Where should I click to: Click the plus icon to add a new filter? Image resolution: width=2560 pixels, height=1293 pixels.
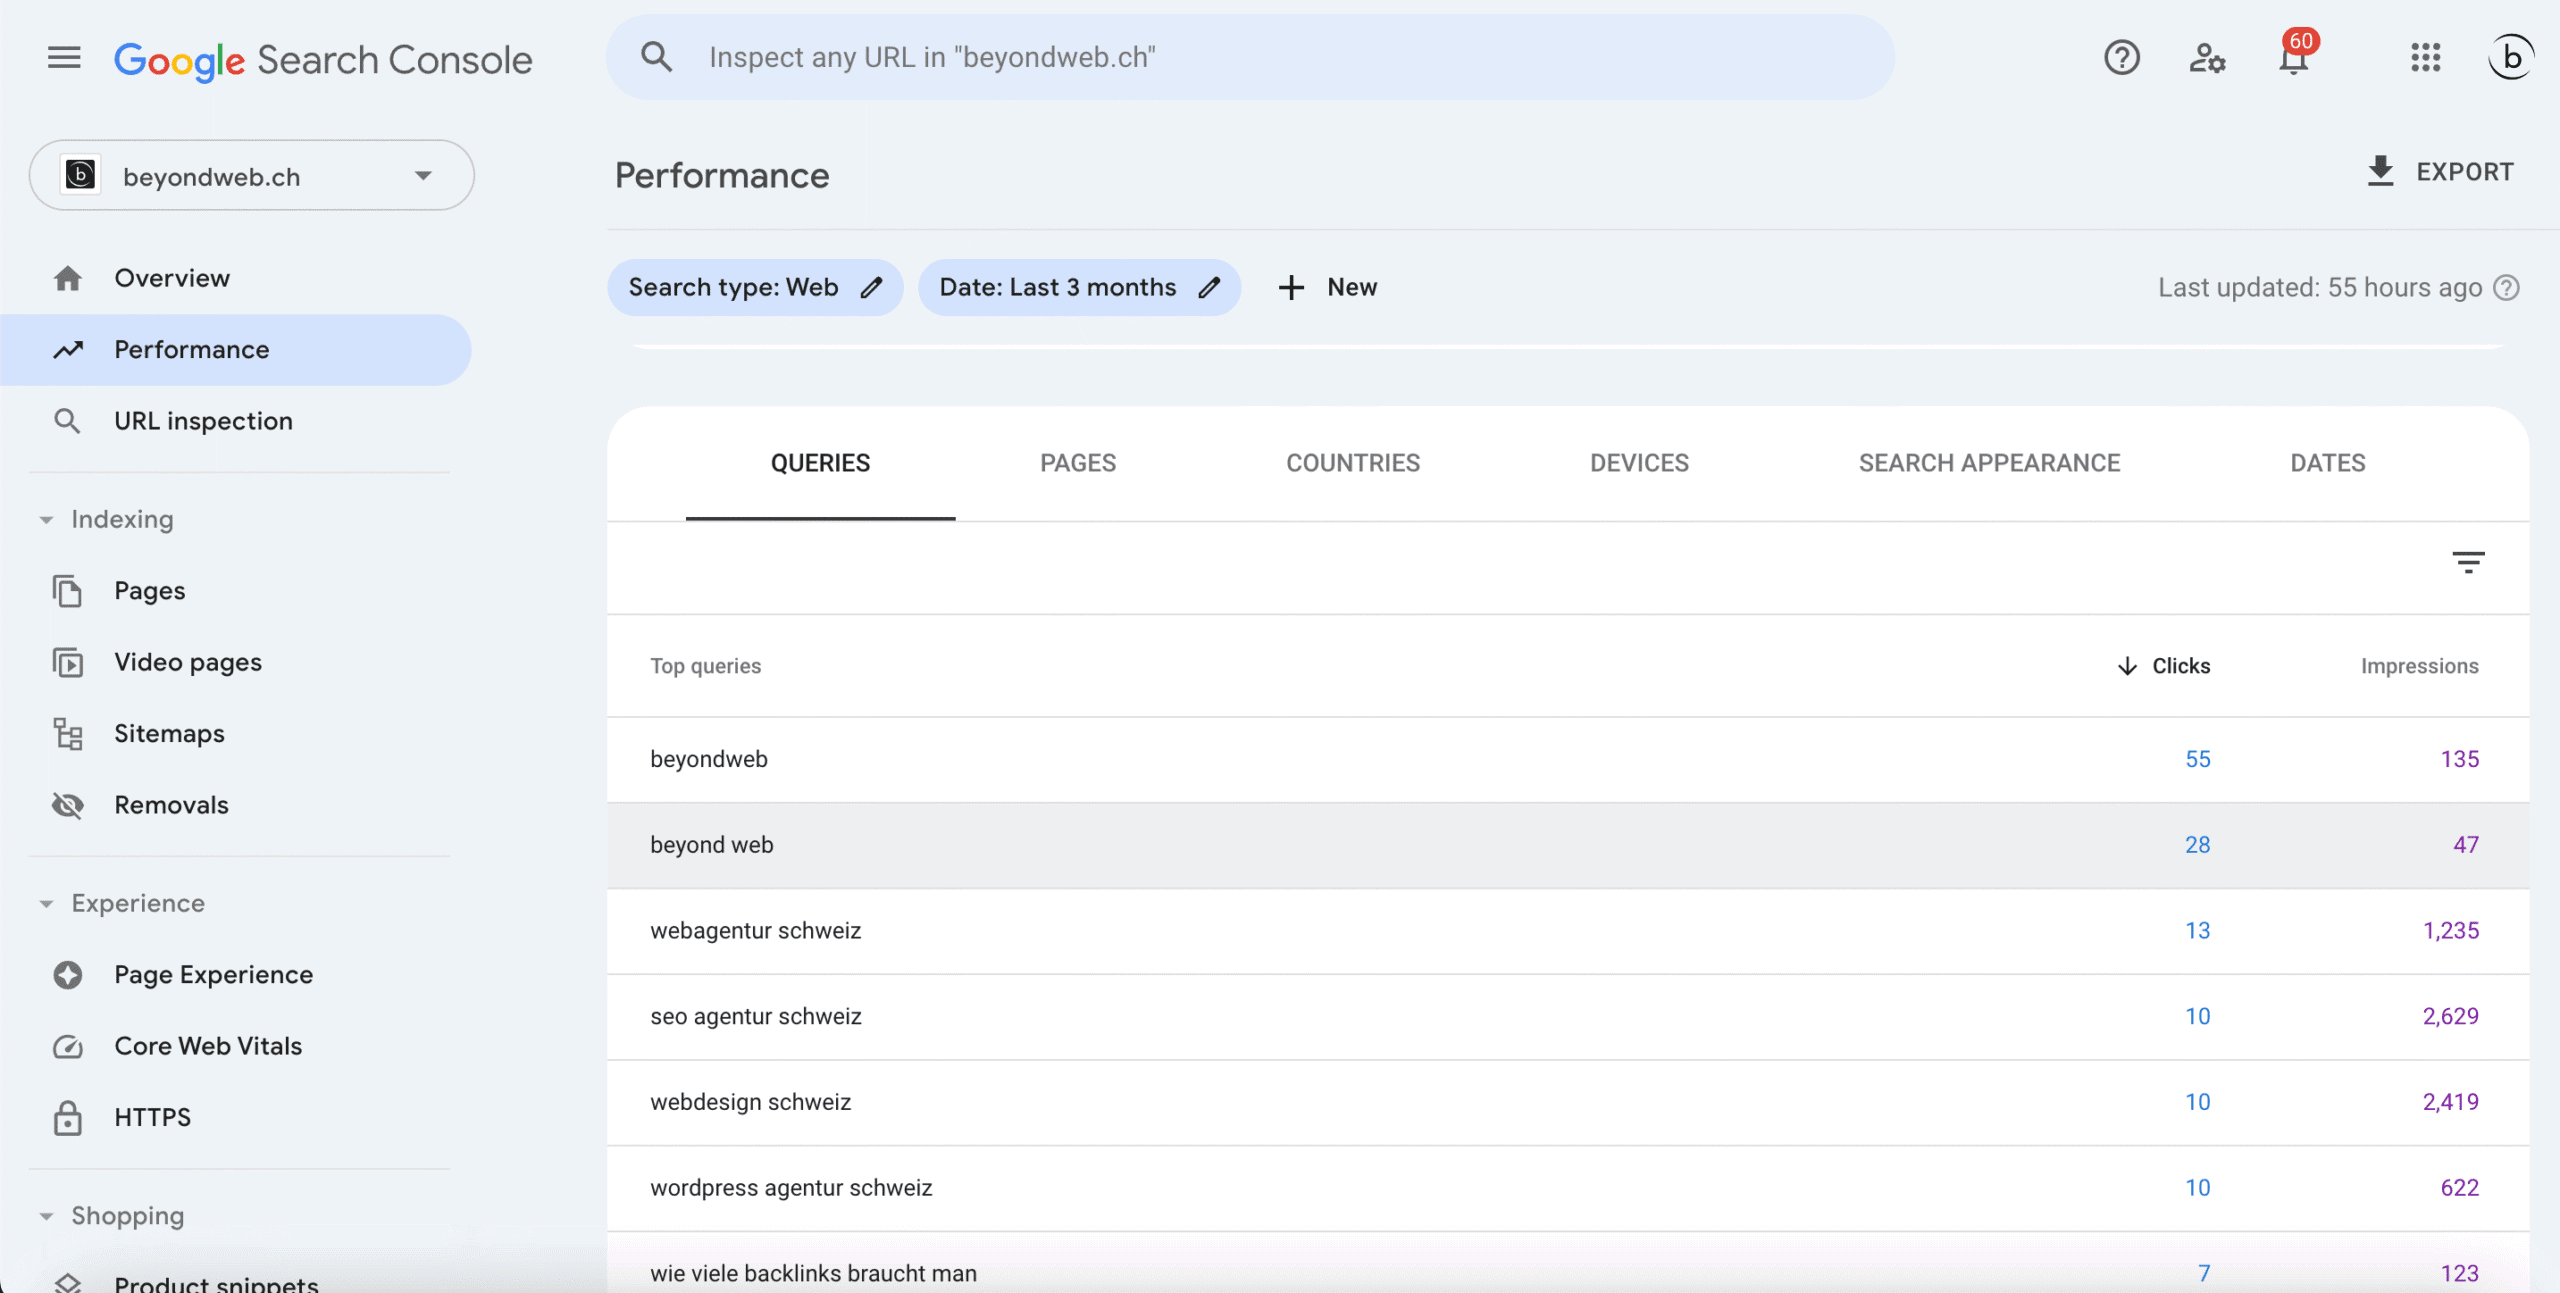pyautogui.click(x=1291, y=288)
